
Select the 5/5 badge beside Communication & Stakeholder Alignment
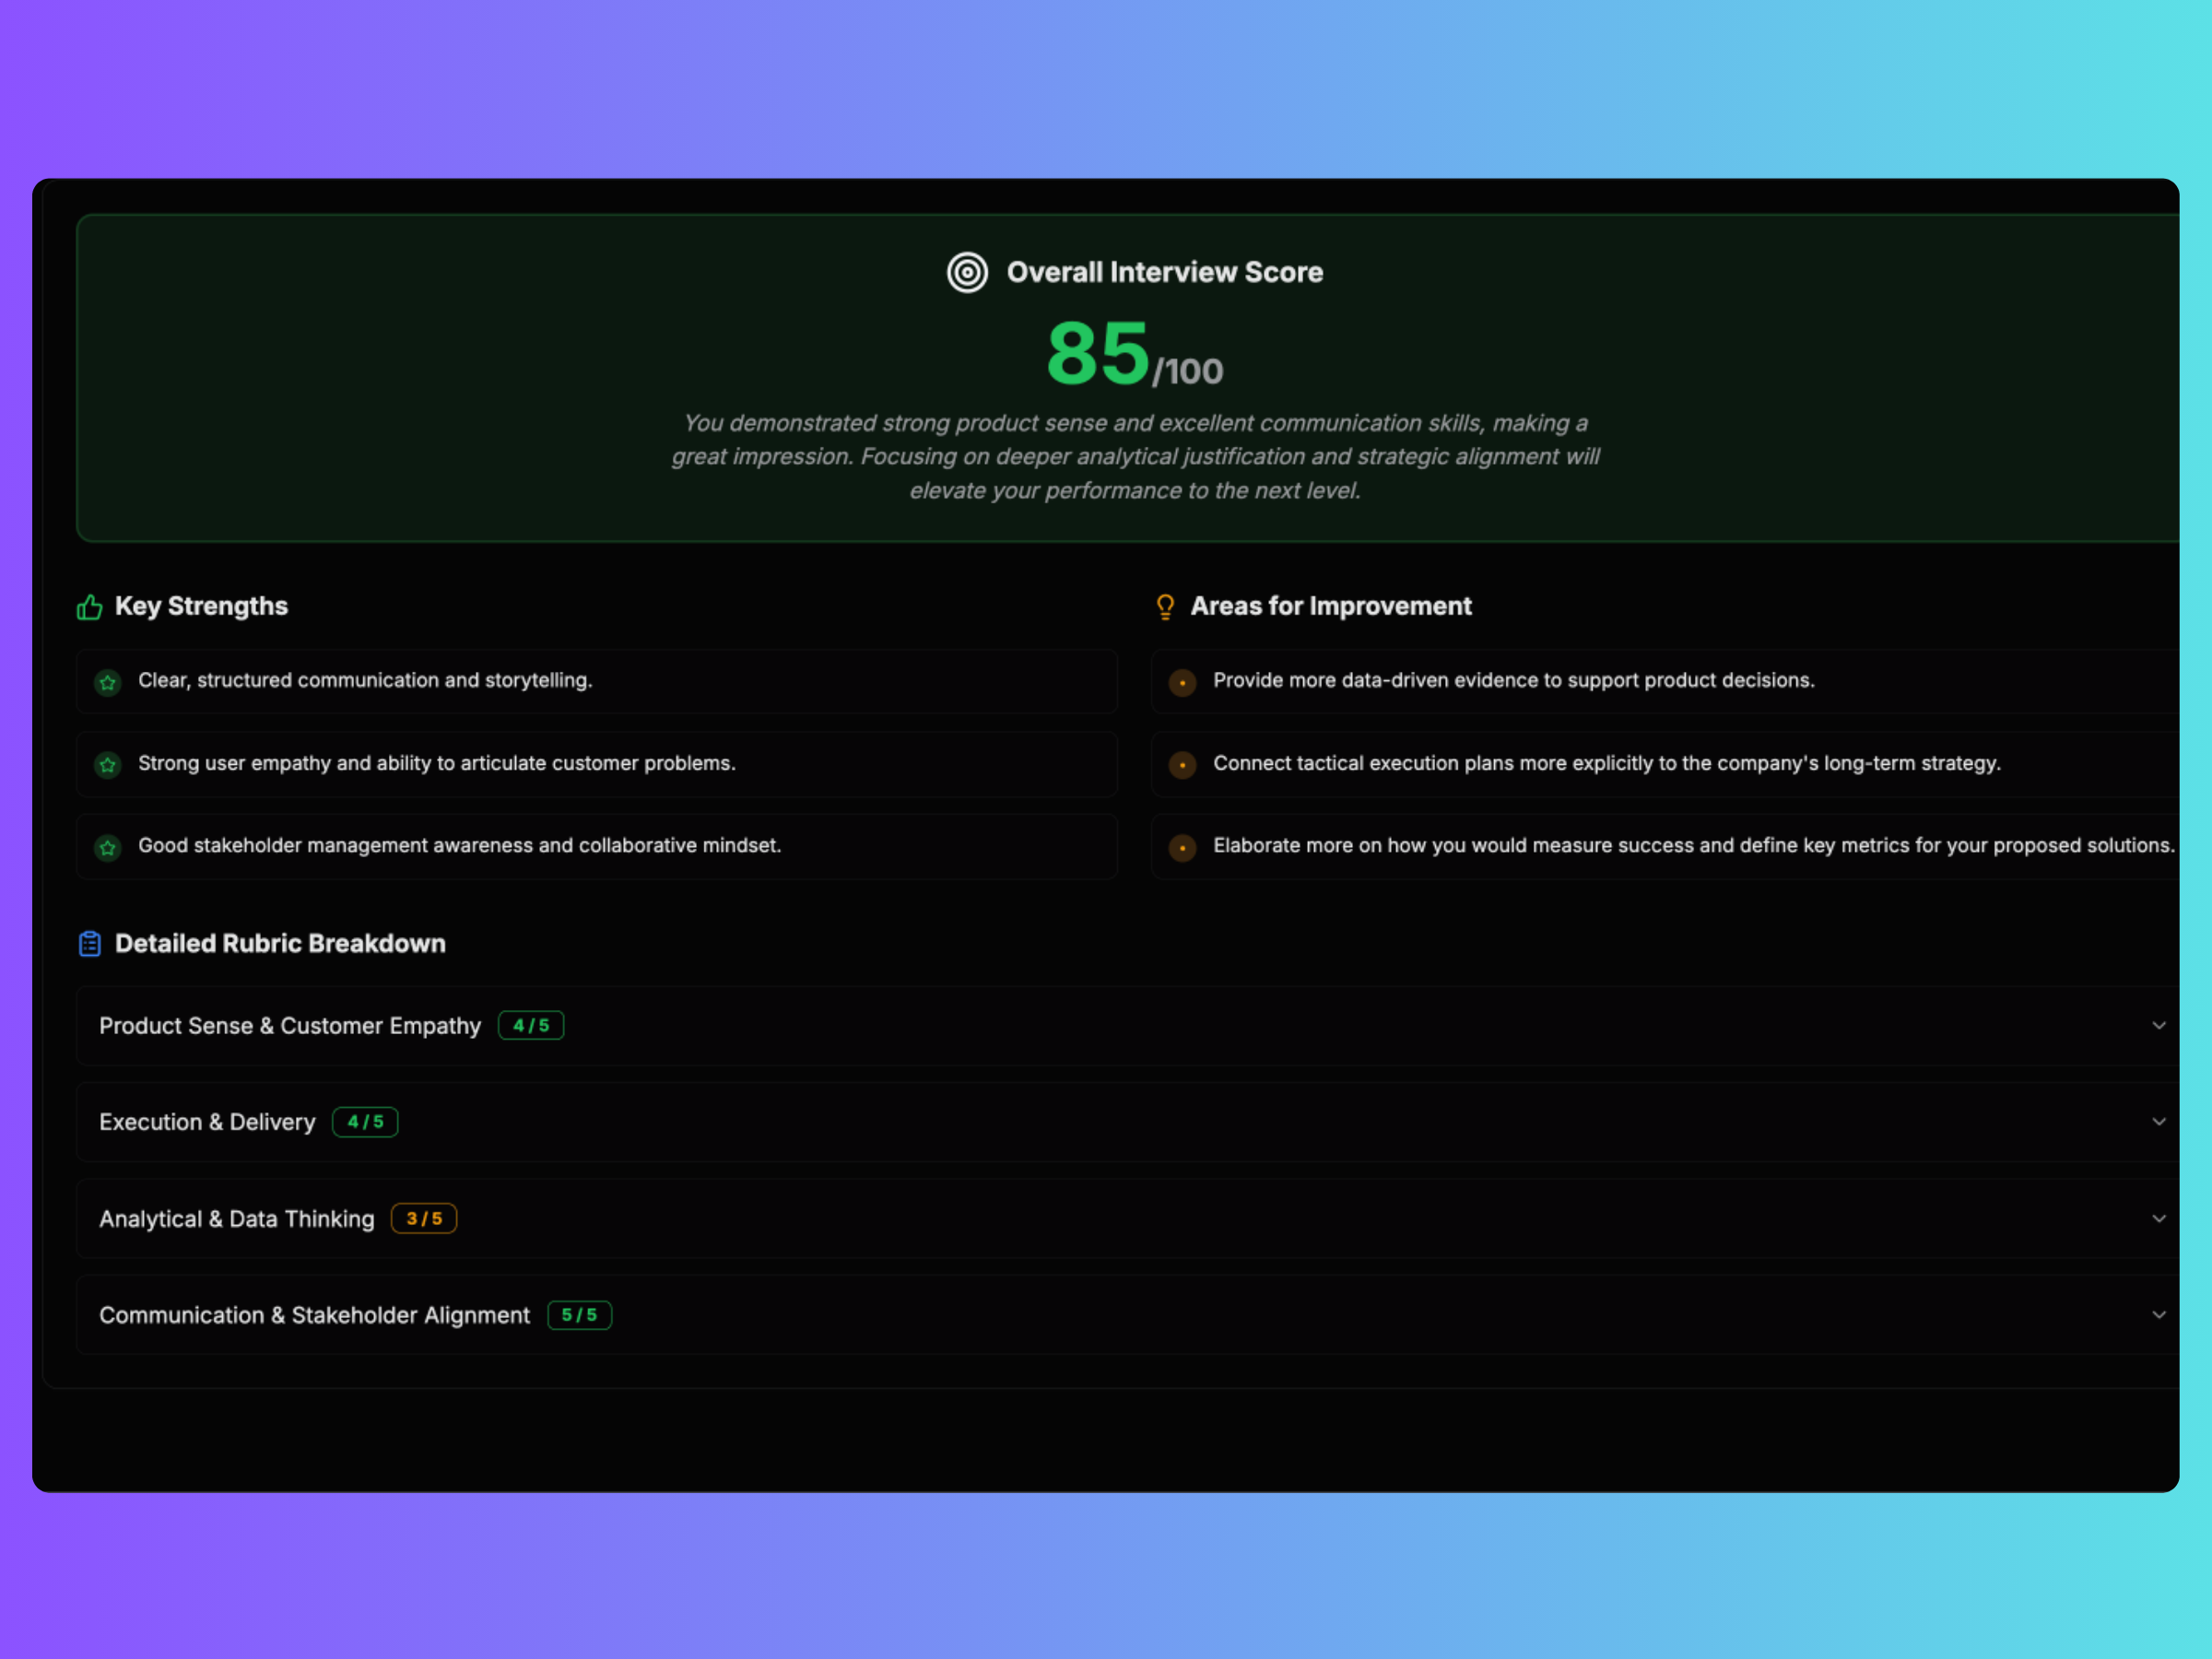[579, 1315]
